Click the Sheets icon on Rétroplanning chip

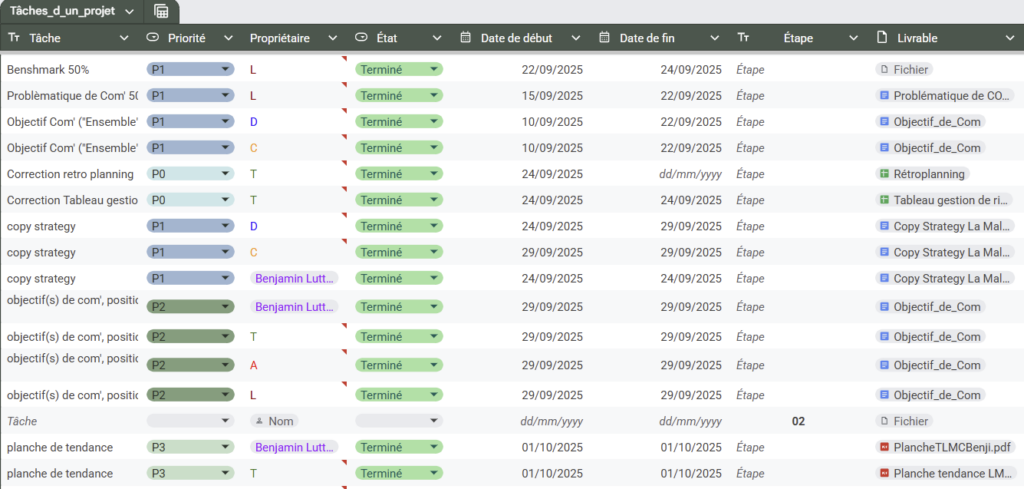(x=884, y=174)
